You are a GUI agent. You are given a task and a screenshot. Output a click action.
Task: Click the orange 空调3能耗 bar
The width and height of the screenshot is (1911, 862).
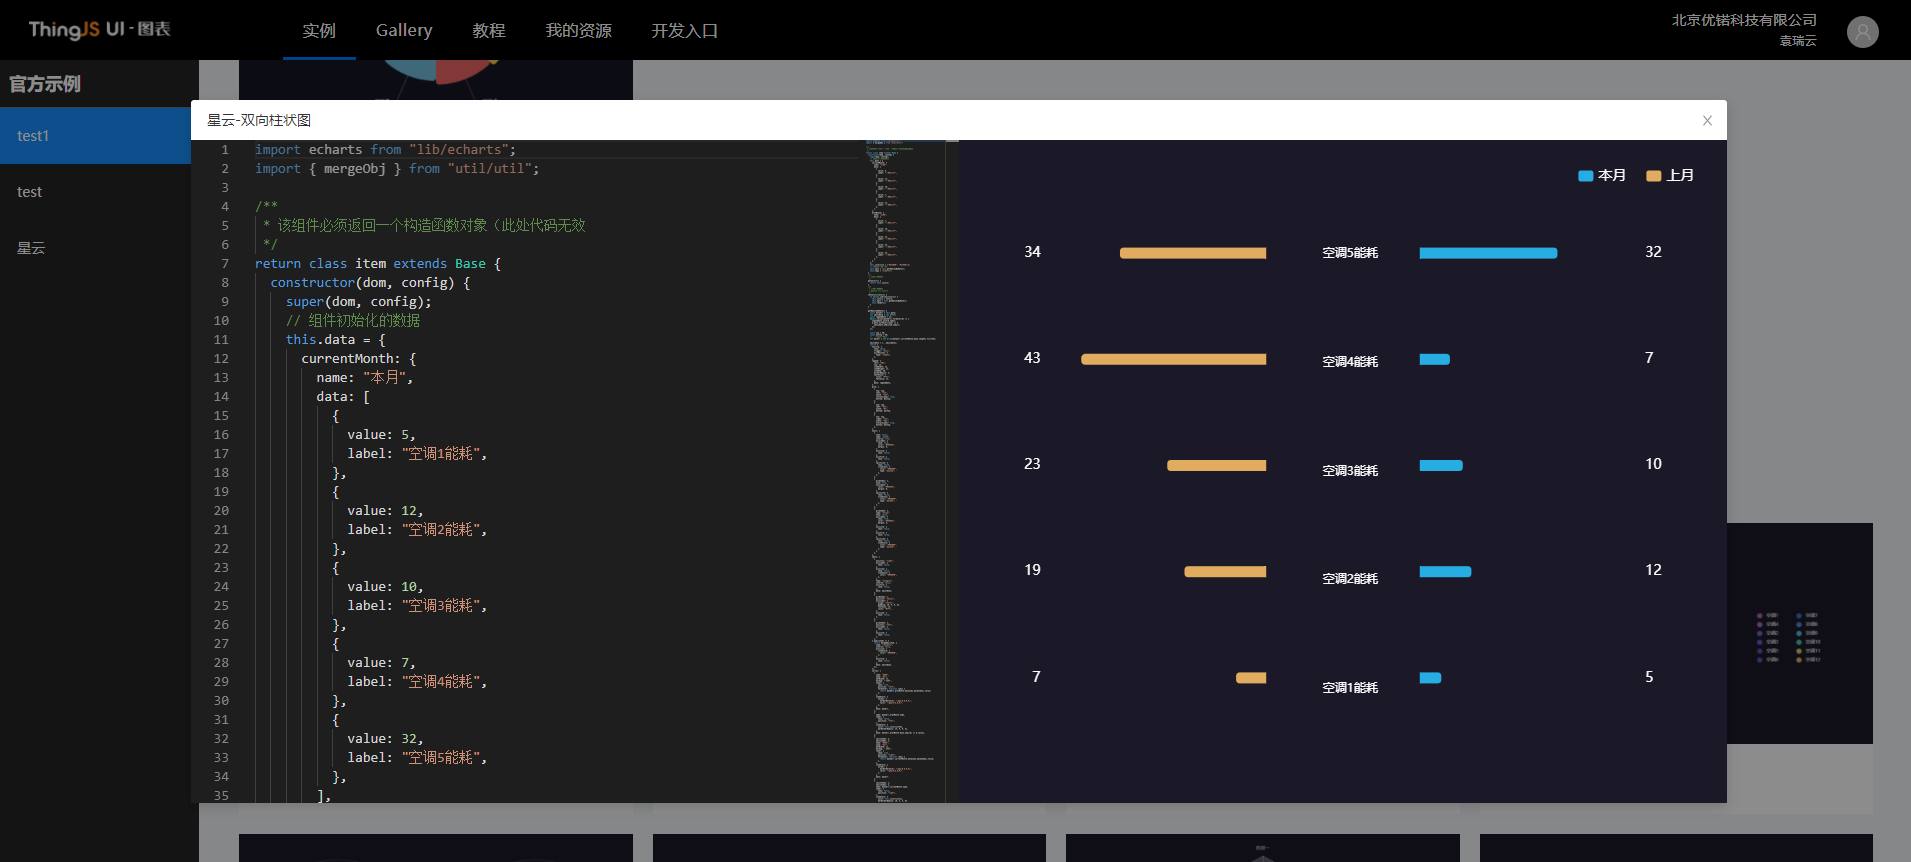click(x=1217, y=465)
